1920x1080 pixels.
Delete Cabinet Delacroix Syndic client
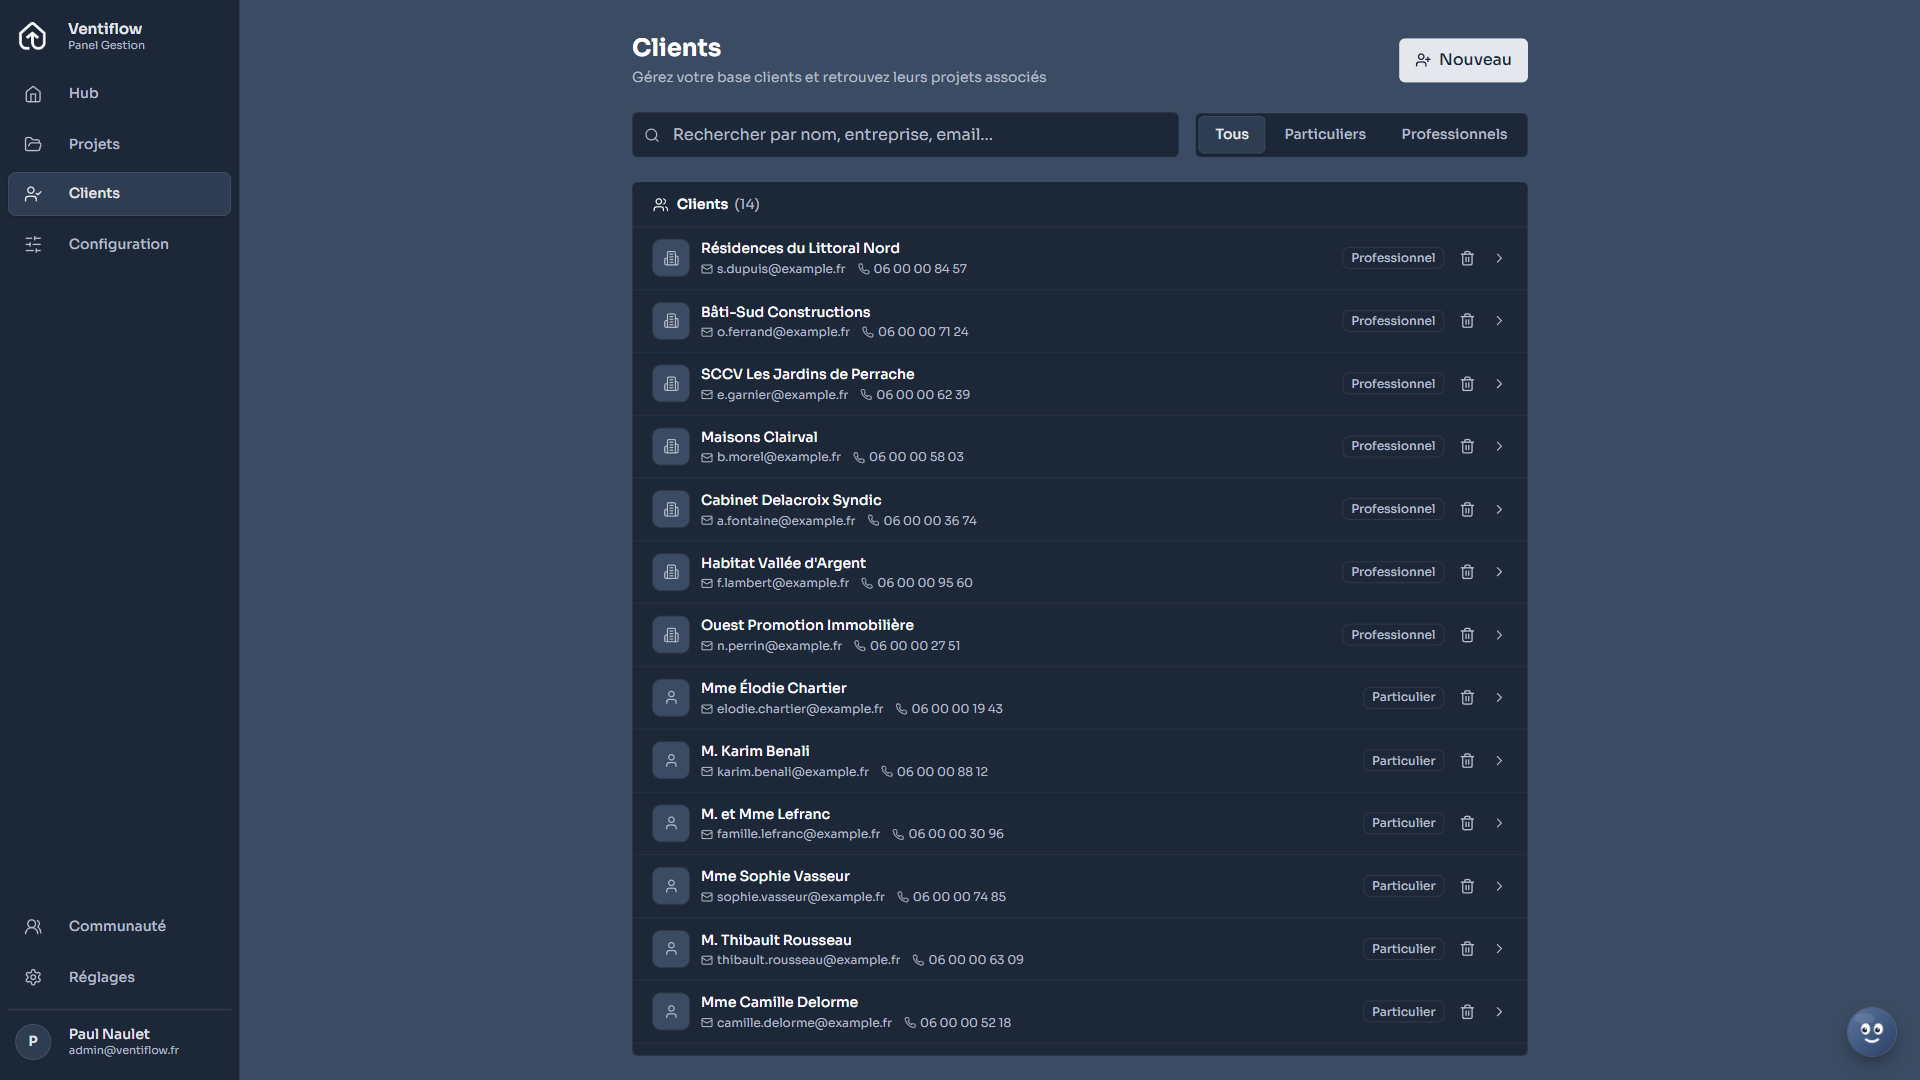[1467, 509]
